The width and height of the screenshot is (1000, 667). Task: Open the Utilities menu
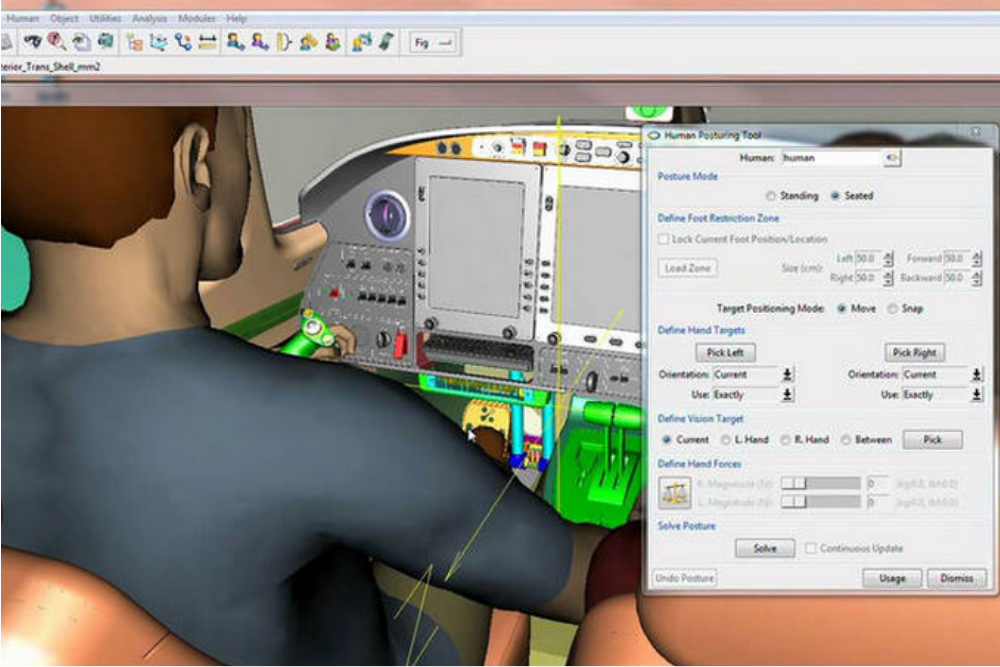point(105,18)
